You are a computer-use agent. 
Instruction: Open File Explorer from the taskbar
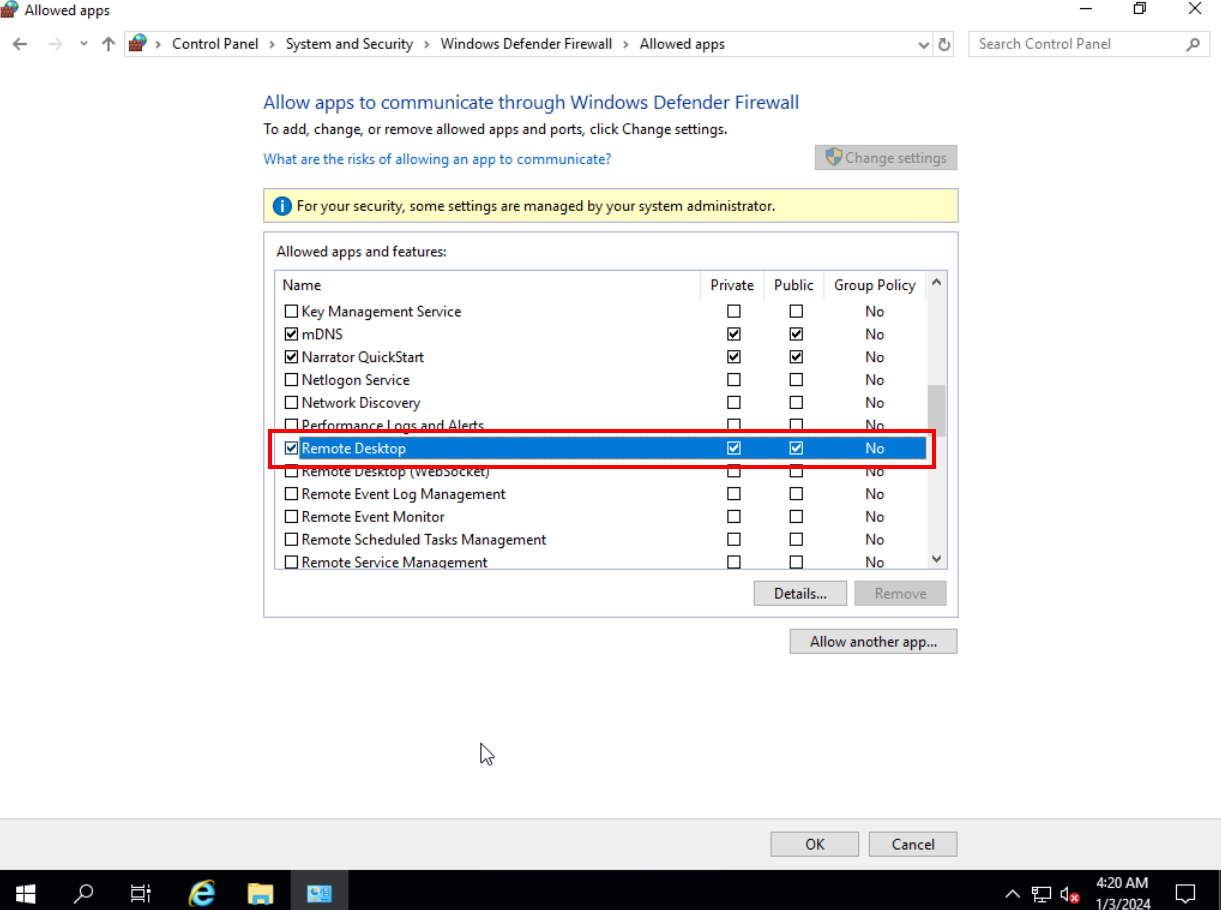click(x=261, y=892)
